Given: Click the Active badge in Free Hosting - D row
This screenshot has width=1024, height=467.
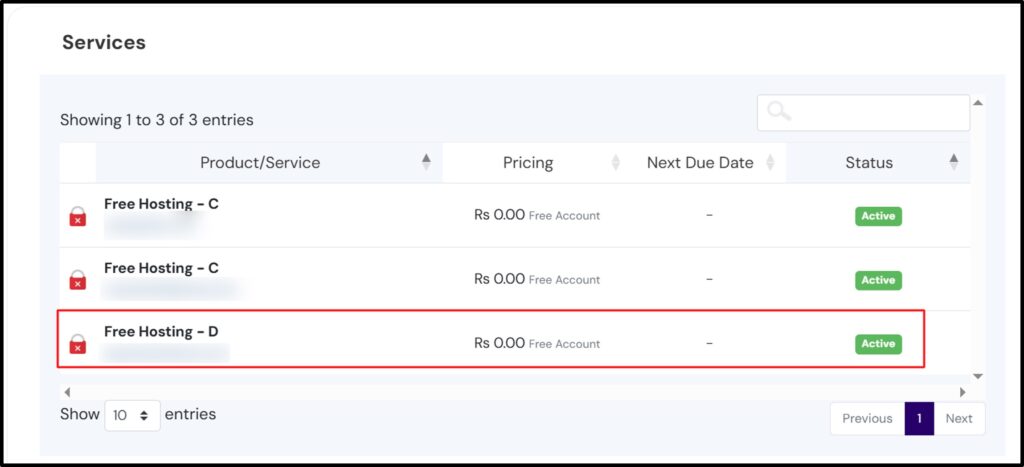Looking at the screenshot, I should tap(878, 344).
